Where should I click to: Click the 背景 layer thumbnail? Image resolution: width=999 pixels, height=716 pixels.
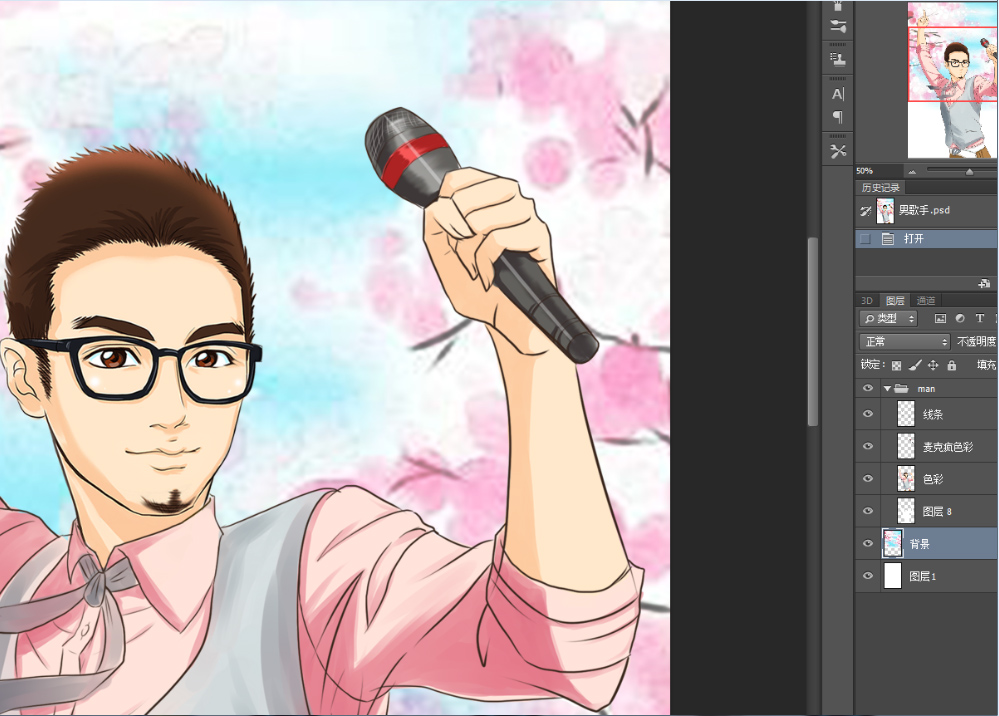pyautogui.click(x=893, y=543)
